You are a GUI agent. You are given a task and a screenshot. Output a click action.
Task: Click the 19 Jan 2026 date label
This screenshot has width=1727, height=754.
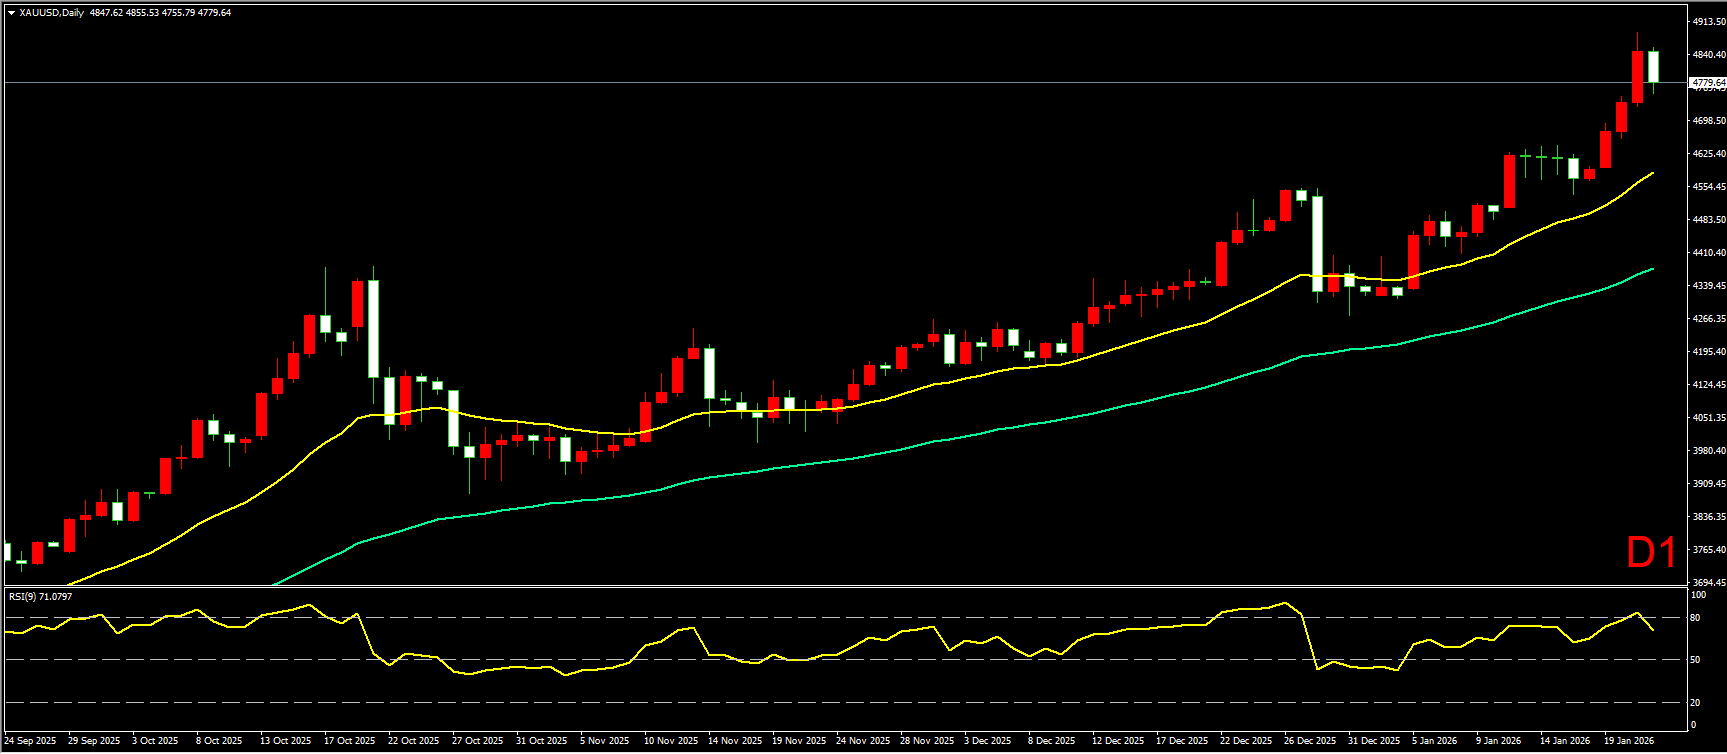pos(1628,741)
